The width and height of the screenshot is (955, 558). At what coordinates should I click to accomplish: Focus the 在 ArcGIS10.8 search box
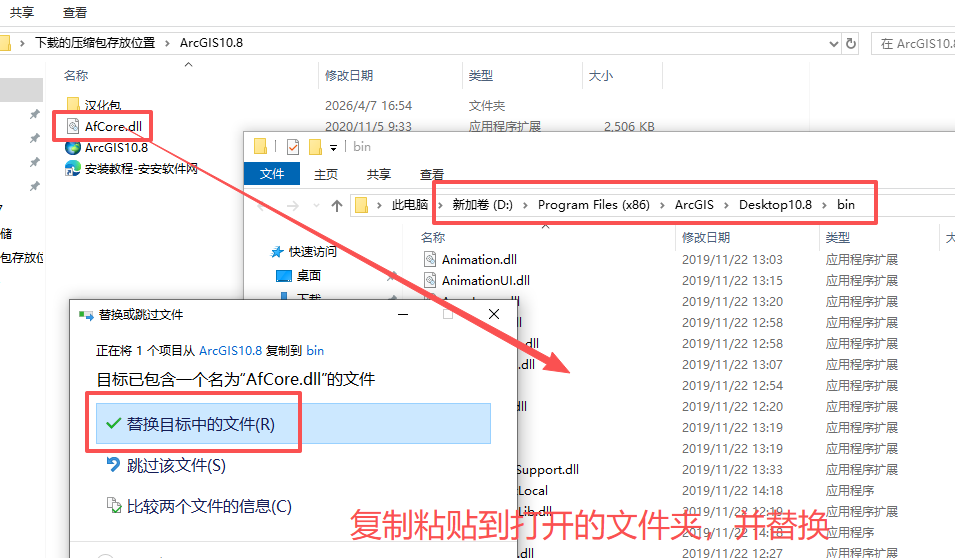(x=914, y=43)
